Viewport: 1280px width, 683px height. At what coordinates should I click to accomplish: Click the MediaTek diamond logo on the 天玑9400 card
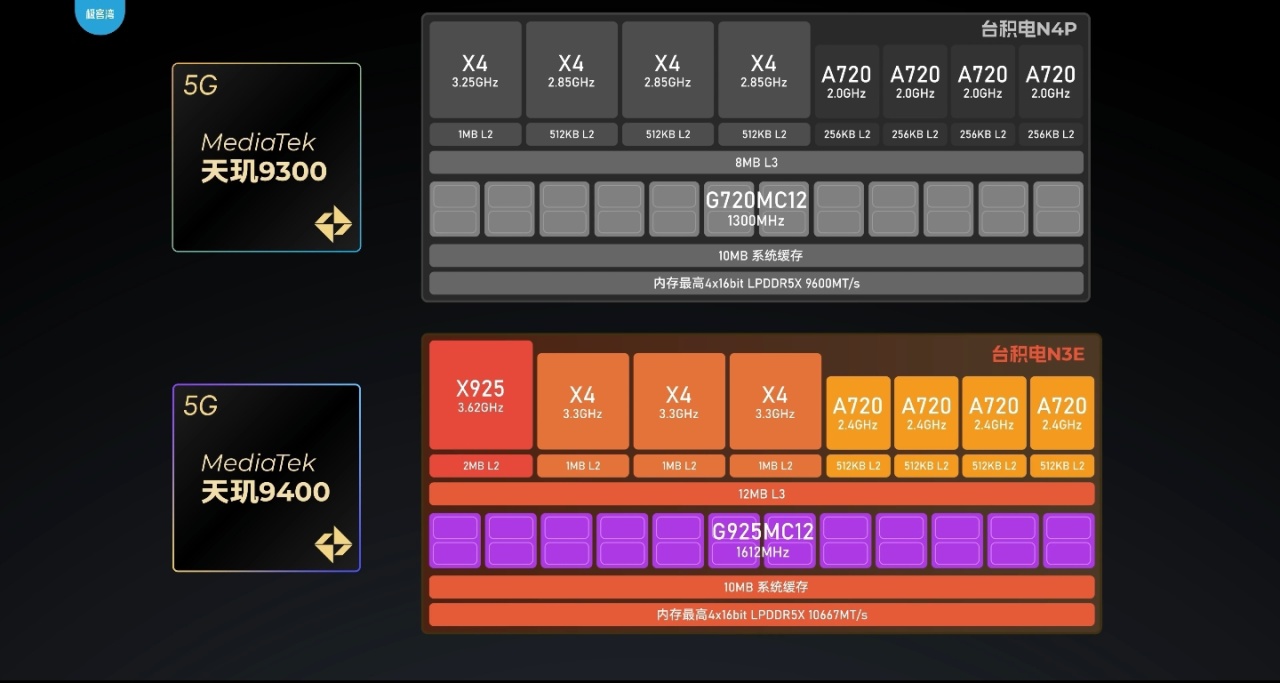[333, 544]
